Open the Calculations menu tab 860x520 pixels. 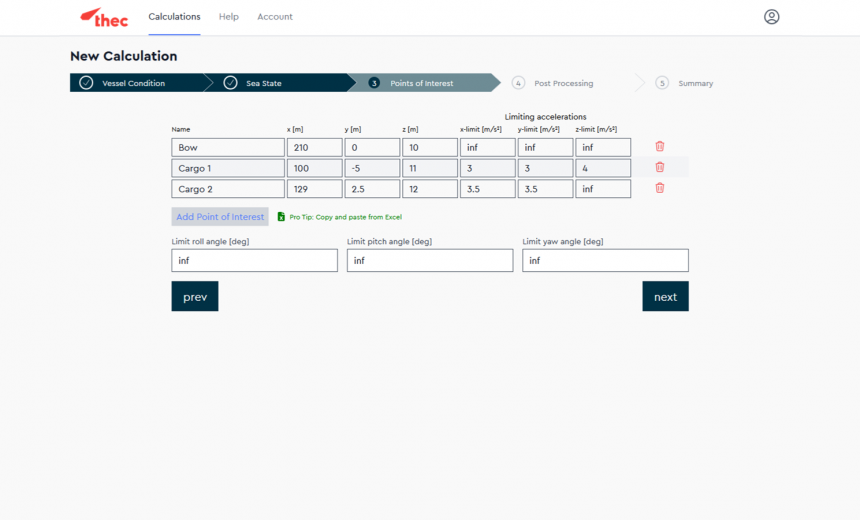pos(174,17)
